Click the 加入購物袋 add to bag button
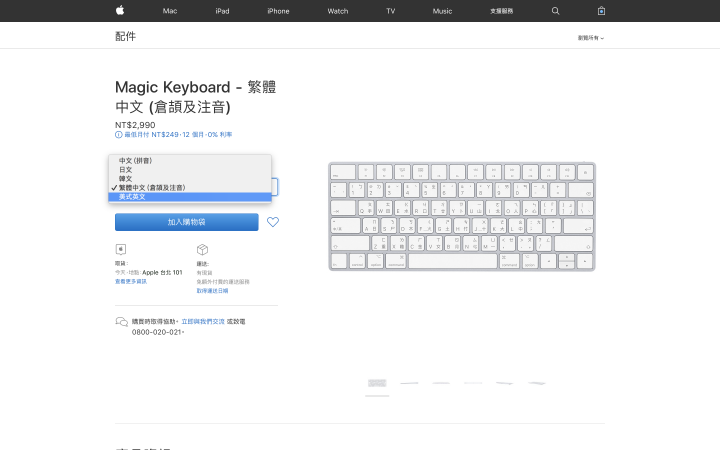Image resolution: width=720 pixels, height=450 pixels. click(x=186, y=222)
